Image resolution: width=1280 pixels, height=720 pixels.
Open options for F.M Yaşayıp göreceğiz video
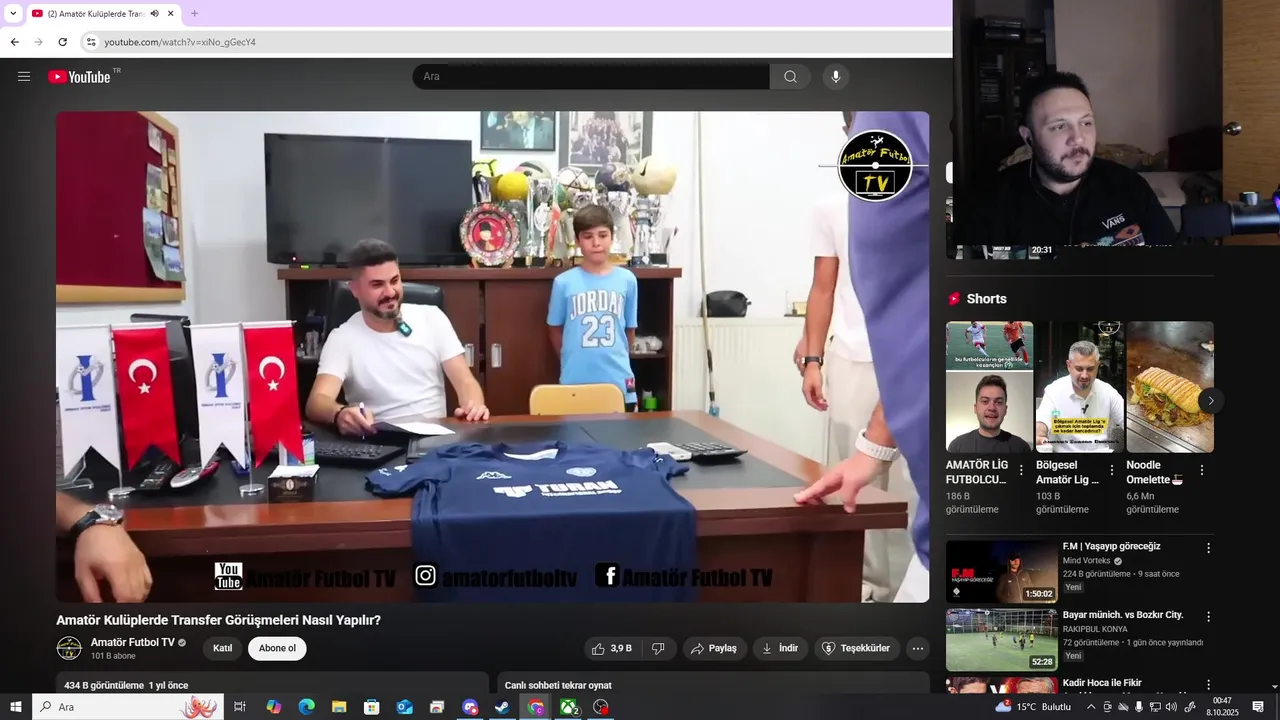[1208, 548]
